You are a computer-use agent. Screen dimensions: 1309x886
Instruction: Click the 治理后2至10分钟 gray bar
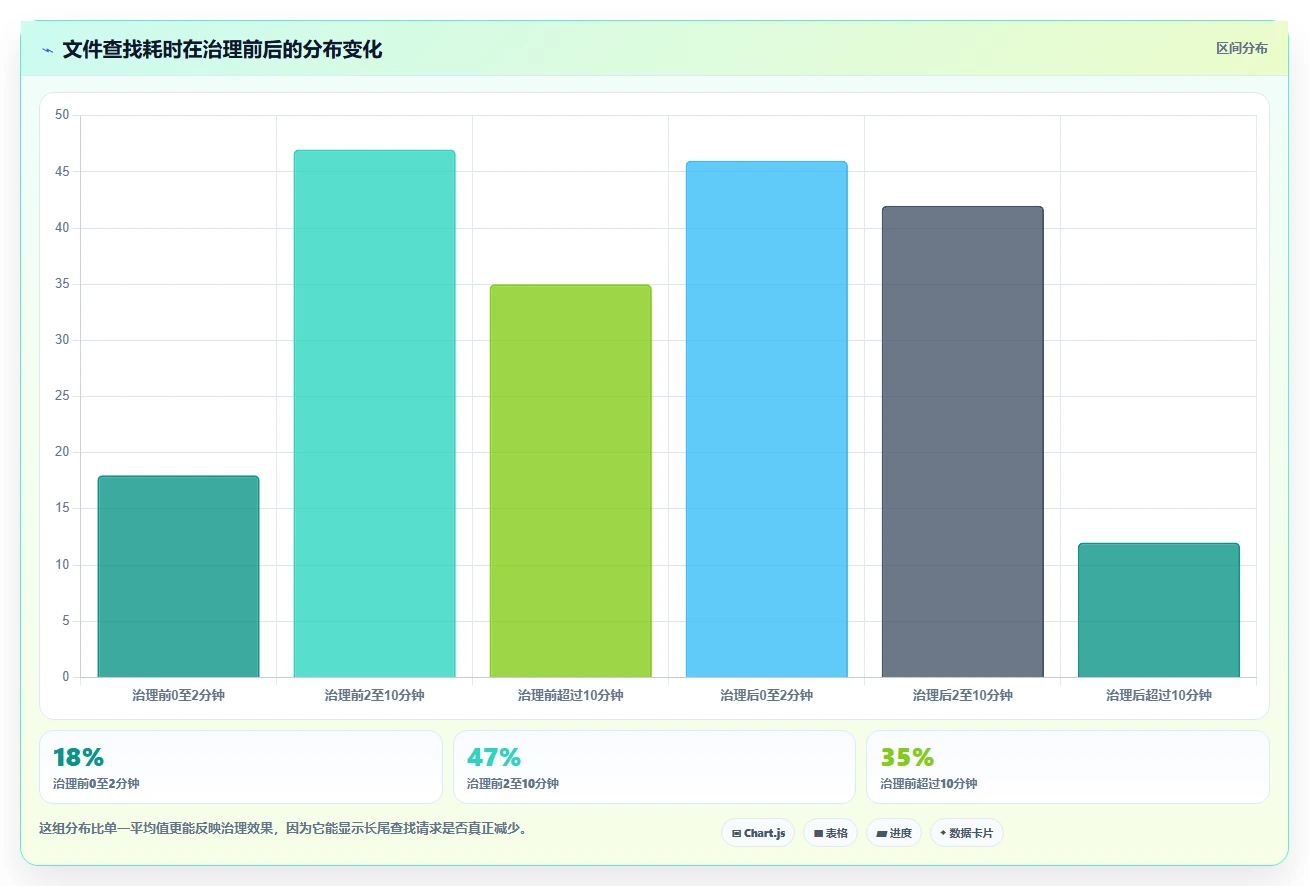[962, 442]
